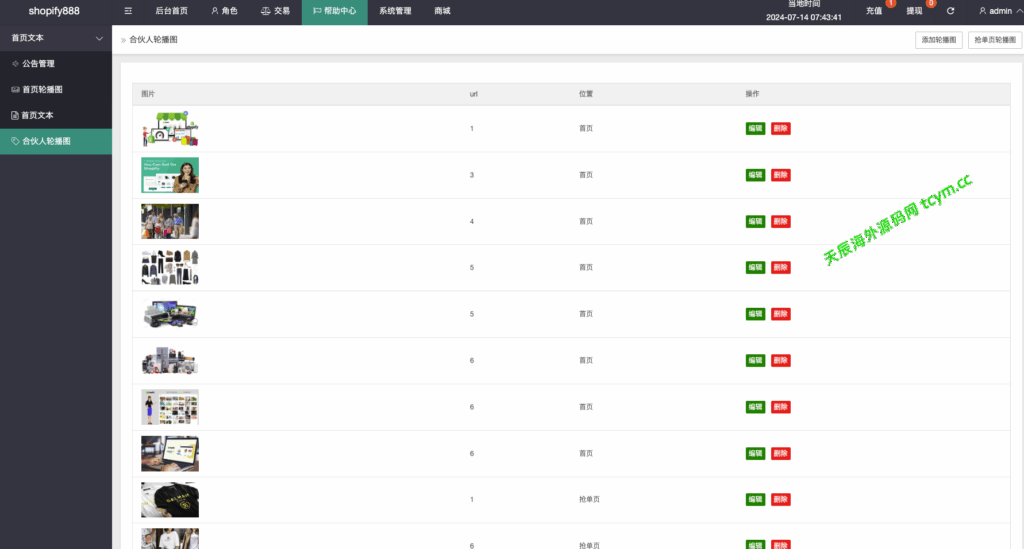Edit the electronics devices banner row
Viewport: 1024px width, 549px height.
pos(755,314)
